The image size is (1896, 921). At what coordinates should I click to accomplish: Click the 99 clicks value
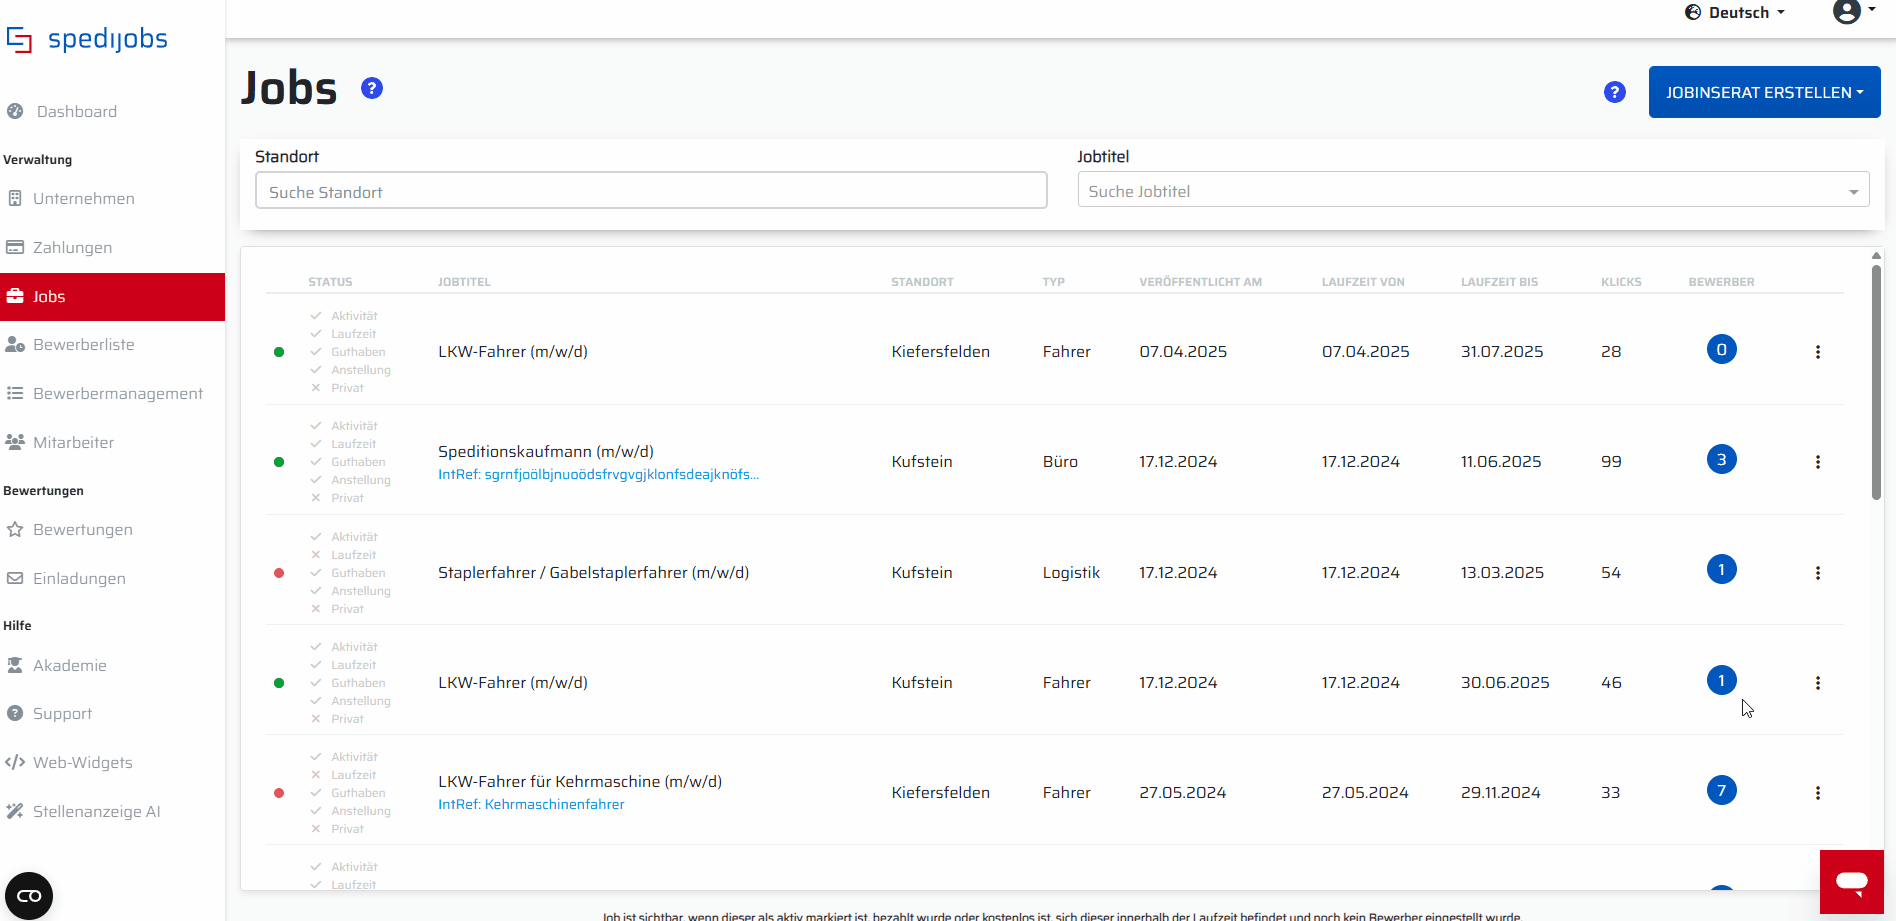tap(1611, 461)
